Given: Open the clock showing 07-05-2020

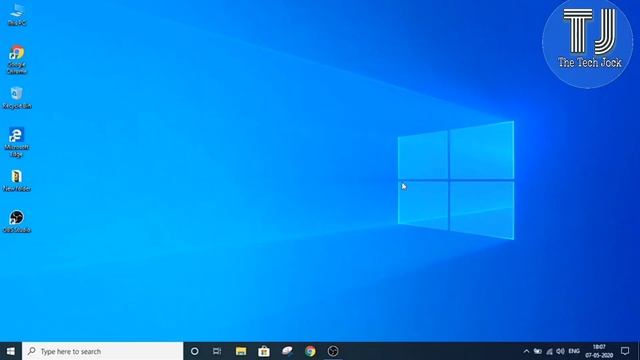Looking at the screenshot, I should 599,351.
